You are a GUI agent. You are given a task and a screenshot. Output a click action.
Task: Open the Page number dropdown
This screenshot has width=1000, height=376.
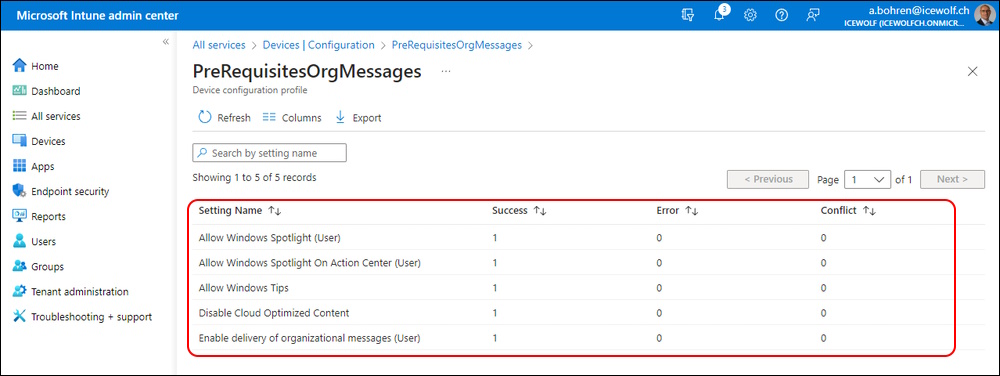point(867,179)
